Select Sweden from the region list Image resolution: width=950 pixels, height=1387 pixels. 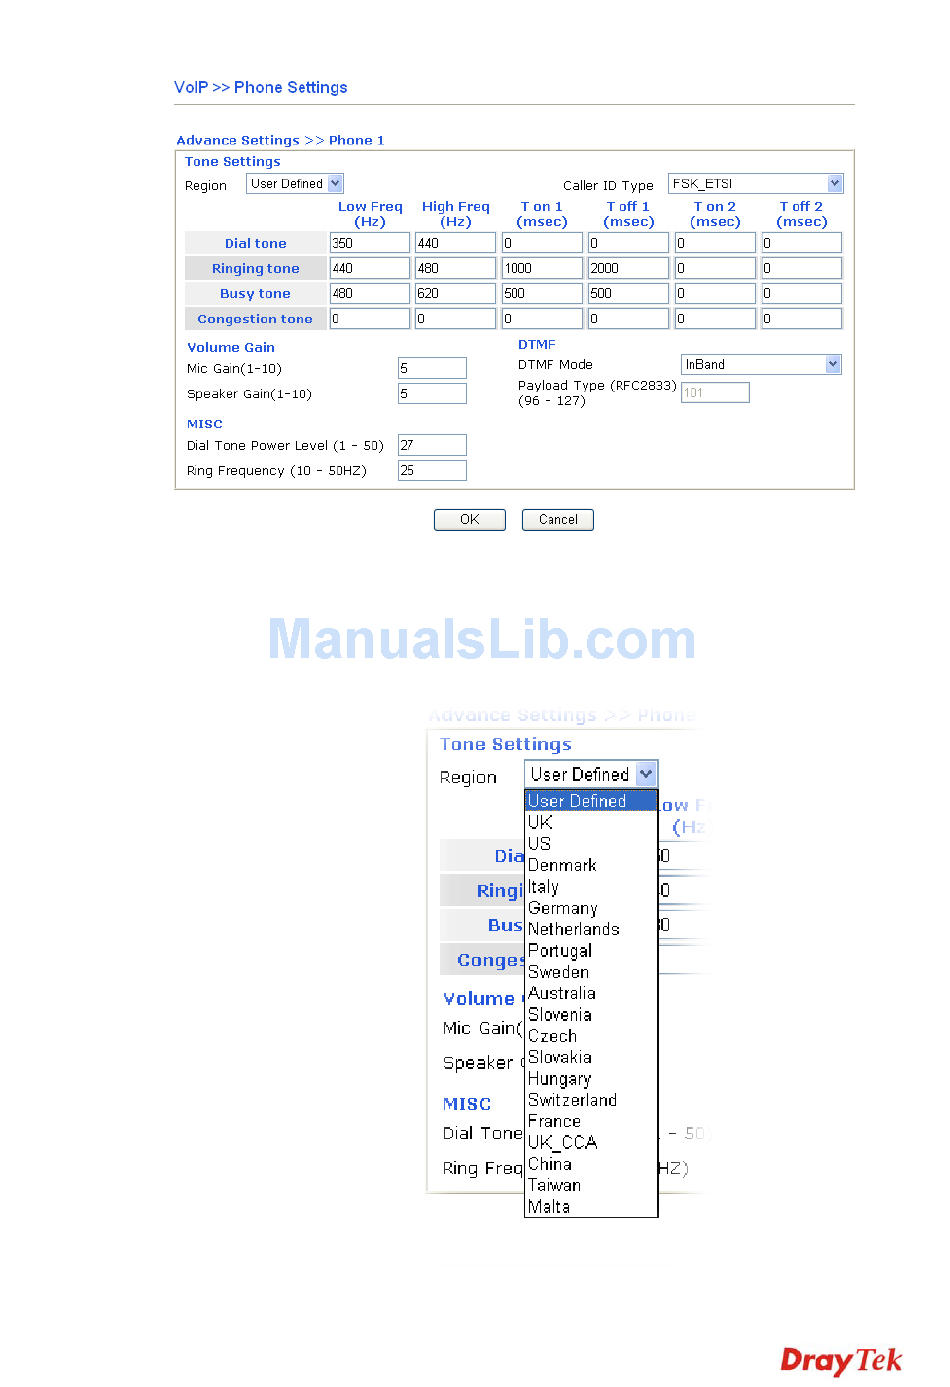tap(591, 972)
